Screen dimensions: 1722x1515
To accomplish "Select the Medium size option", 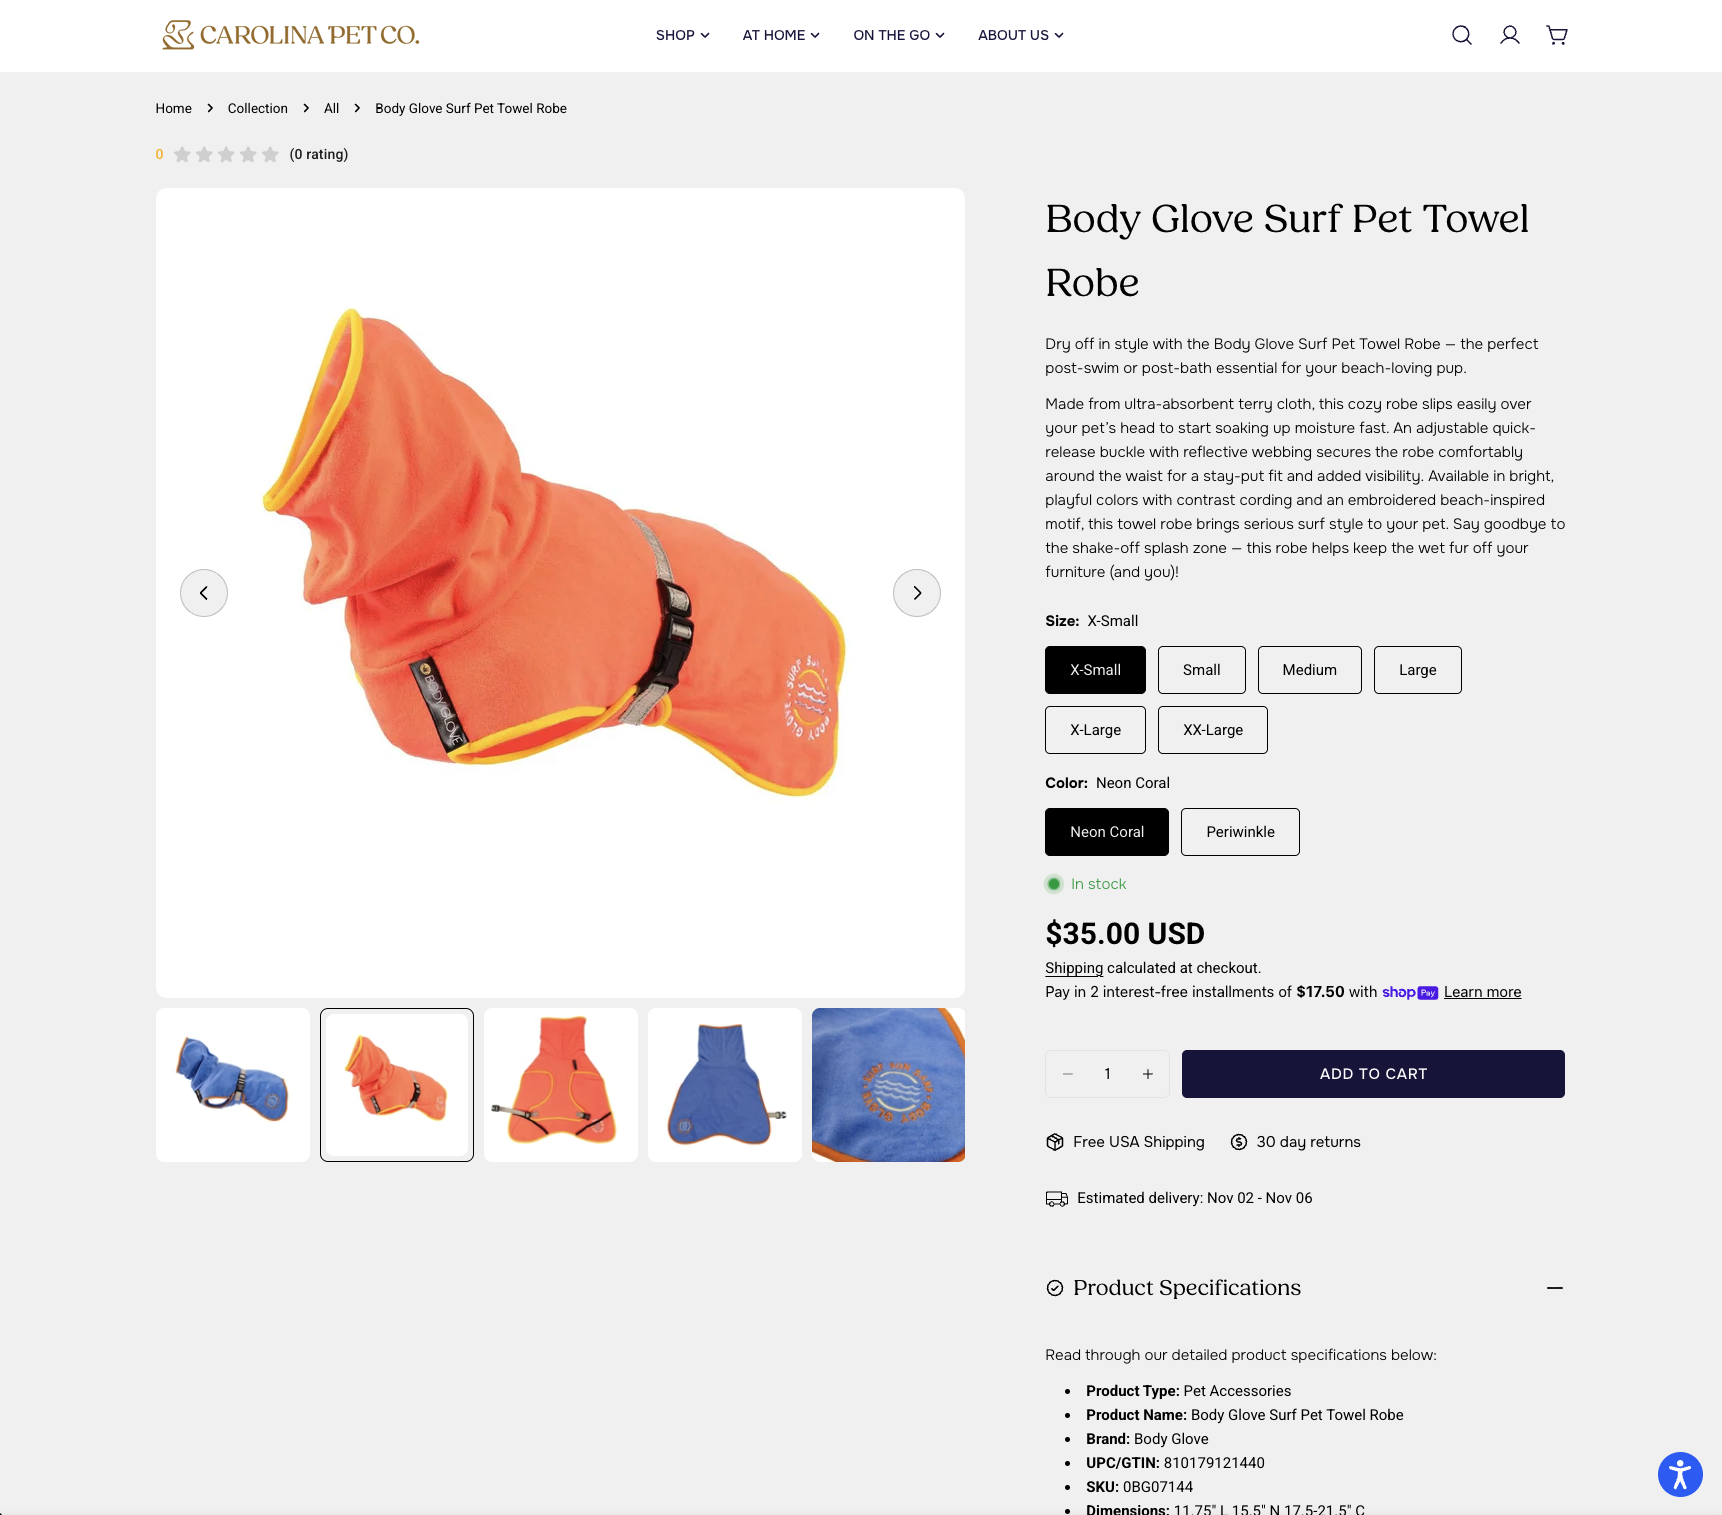I will (x=1310, y=670).
